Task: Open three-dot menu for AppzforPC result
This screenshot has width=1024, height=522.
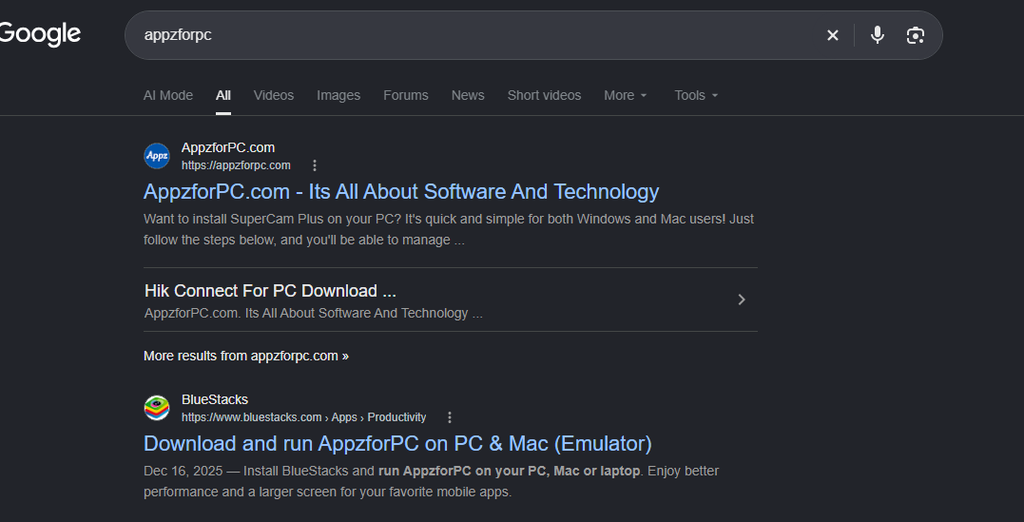Action: click(314, 165)
